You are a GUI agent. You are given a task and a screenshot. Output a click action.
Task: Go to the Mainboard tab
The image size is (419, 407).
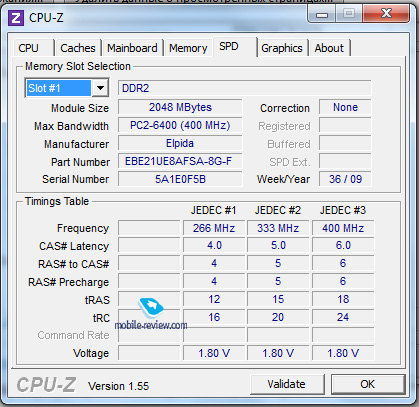[x=132, y=48]
